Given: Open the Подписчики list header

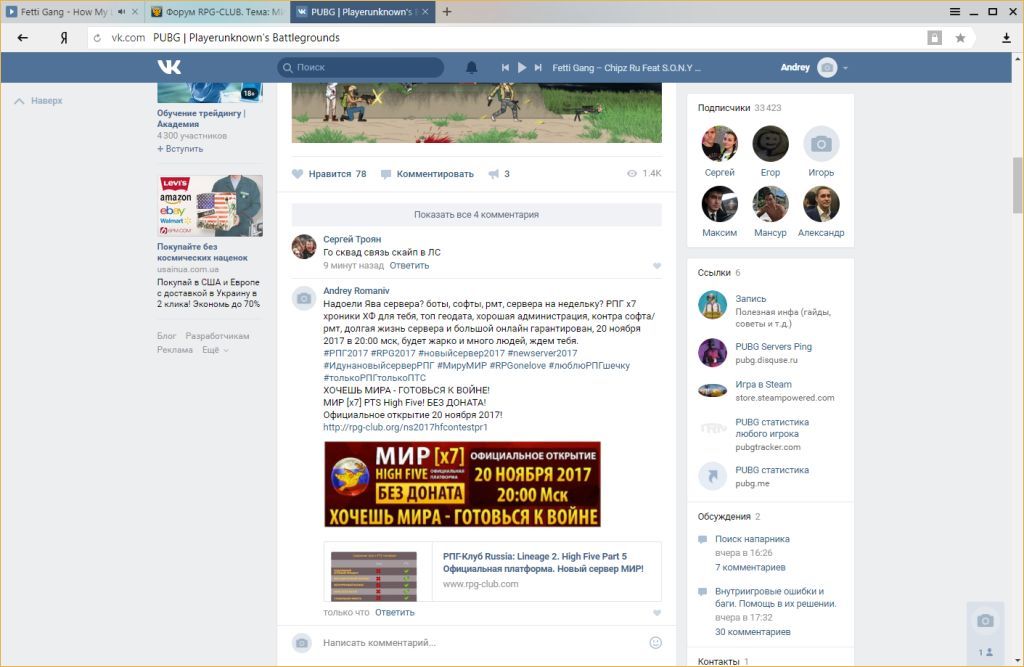Looking at the screenshot, I should [x=739, y=108].
